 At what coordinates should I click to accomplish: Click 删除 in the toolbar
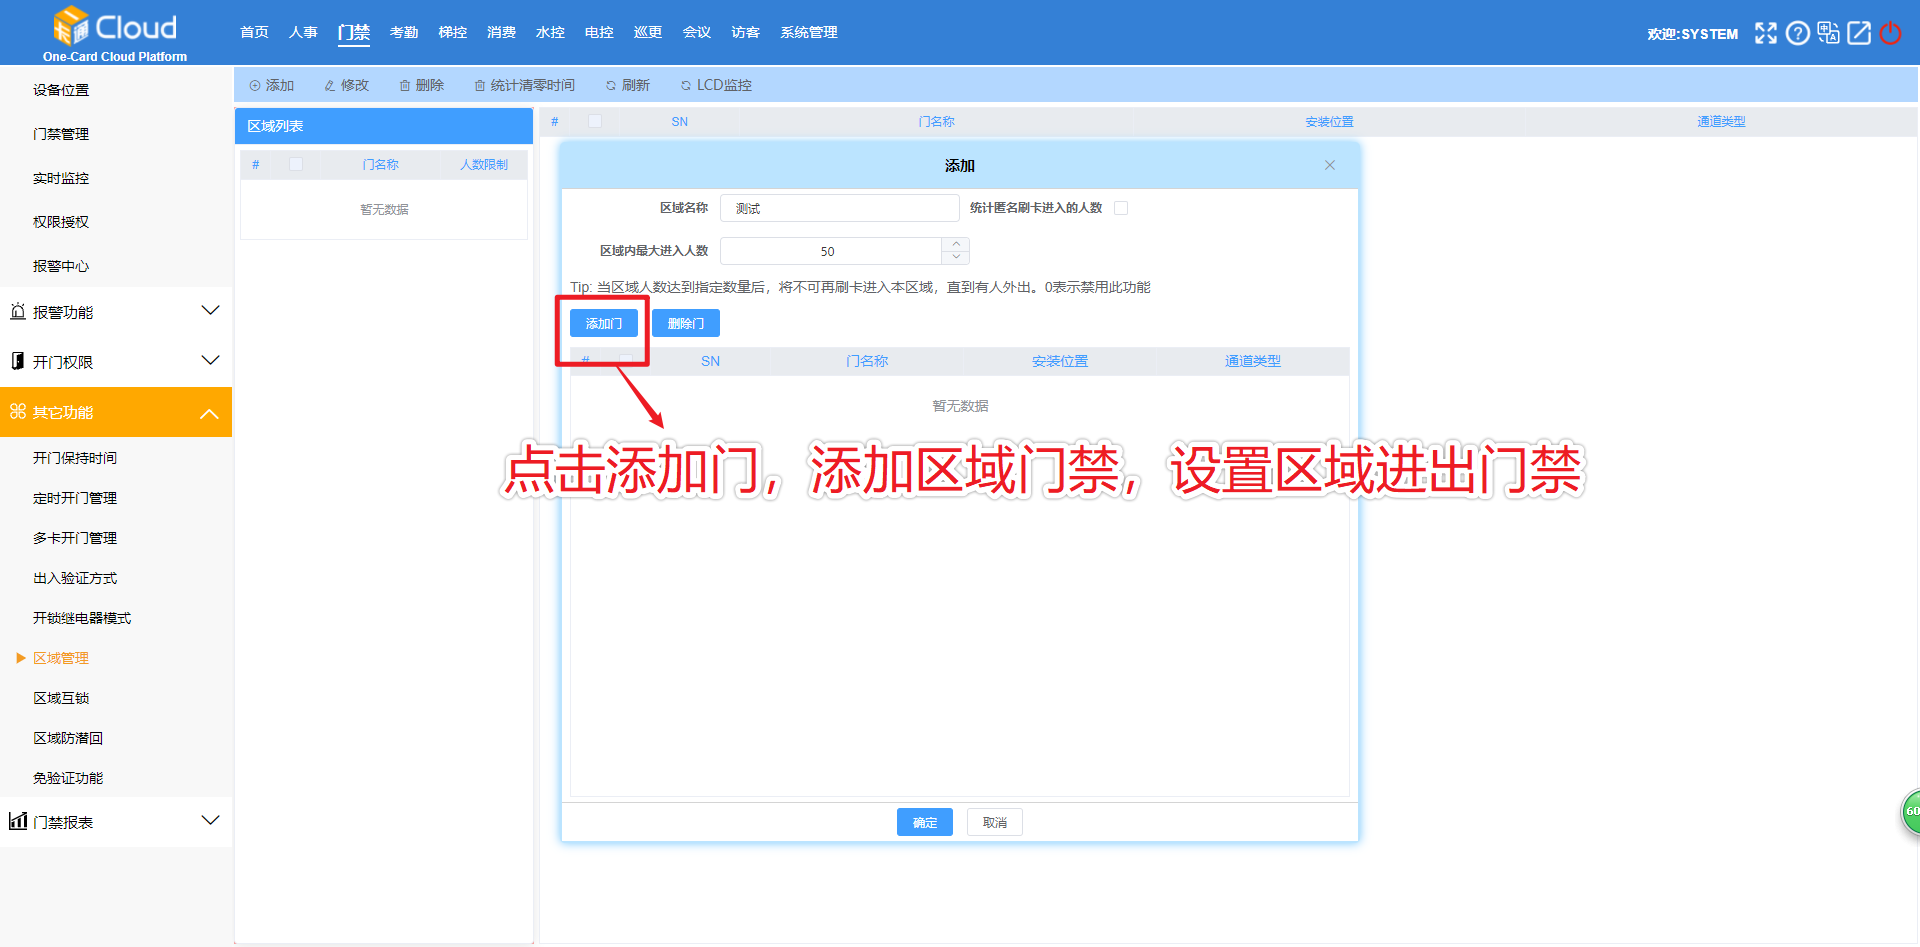coord(422,85)
